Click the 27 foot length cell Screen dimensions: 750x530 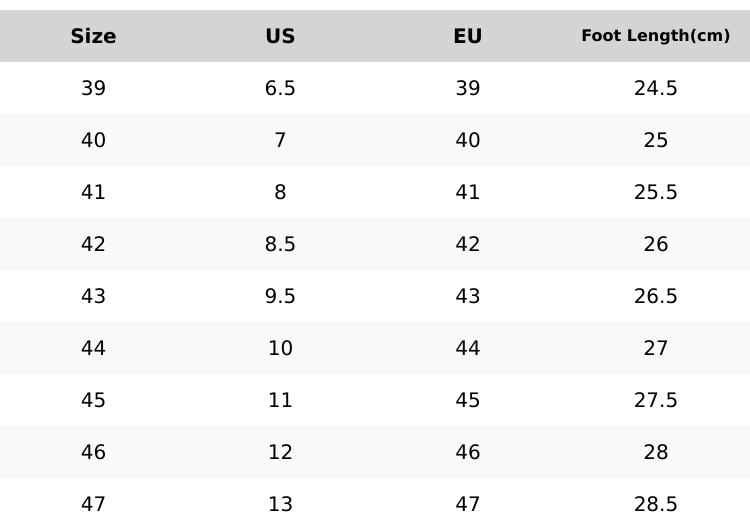(x=655, y=348)
